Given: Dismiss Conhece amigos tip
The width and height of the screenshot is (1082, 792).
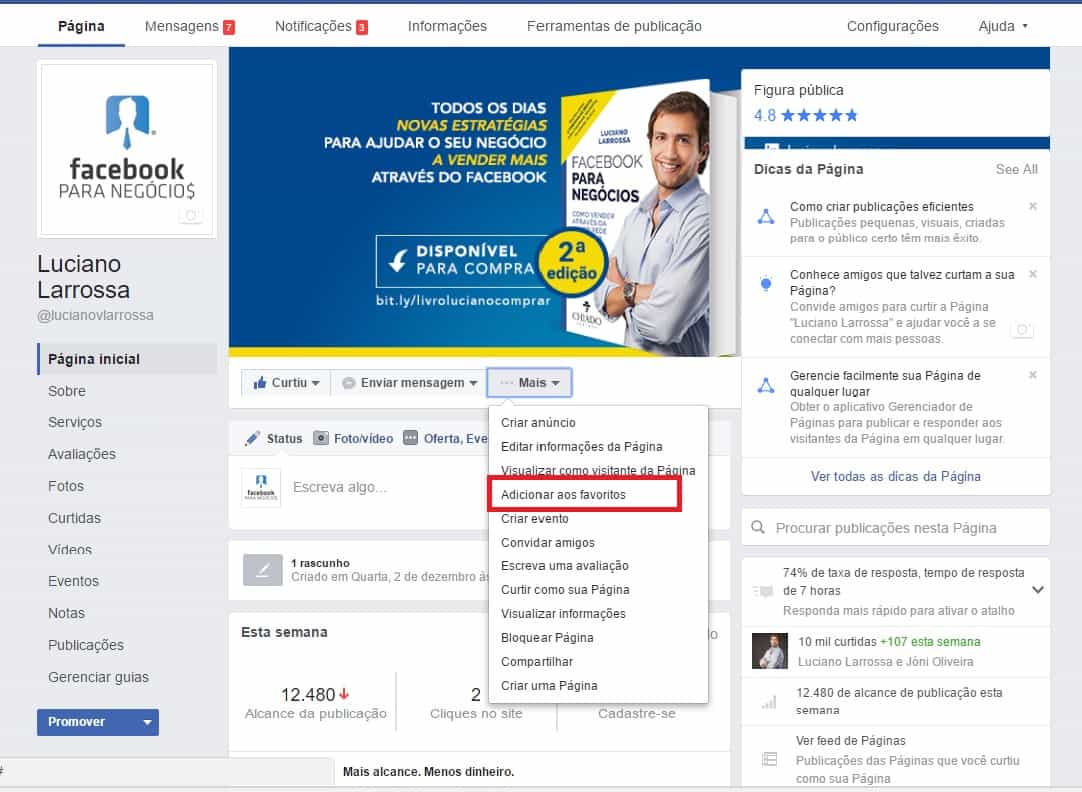Looking at the screenshot, I should tap(1033, 274).
